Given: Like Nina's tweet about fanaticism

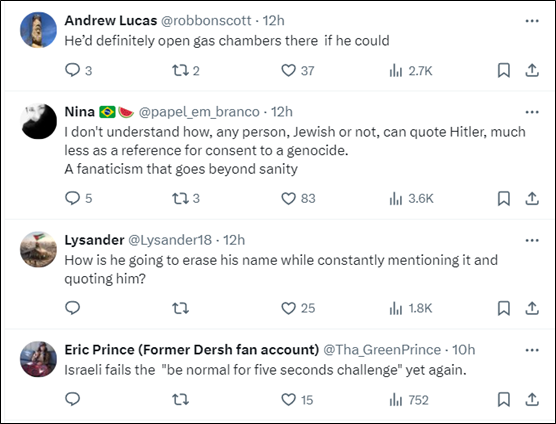Looking at the screenshot, I should coord(288,198).
